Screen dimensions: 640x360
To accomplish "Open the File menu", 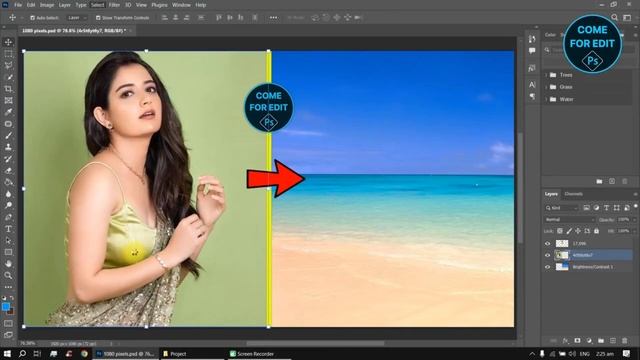I will [x=18, y=5].
